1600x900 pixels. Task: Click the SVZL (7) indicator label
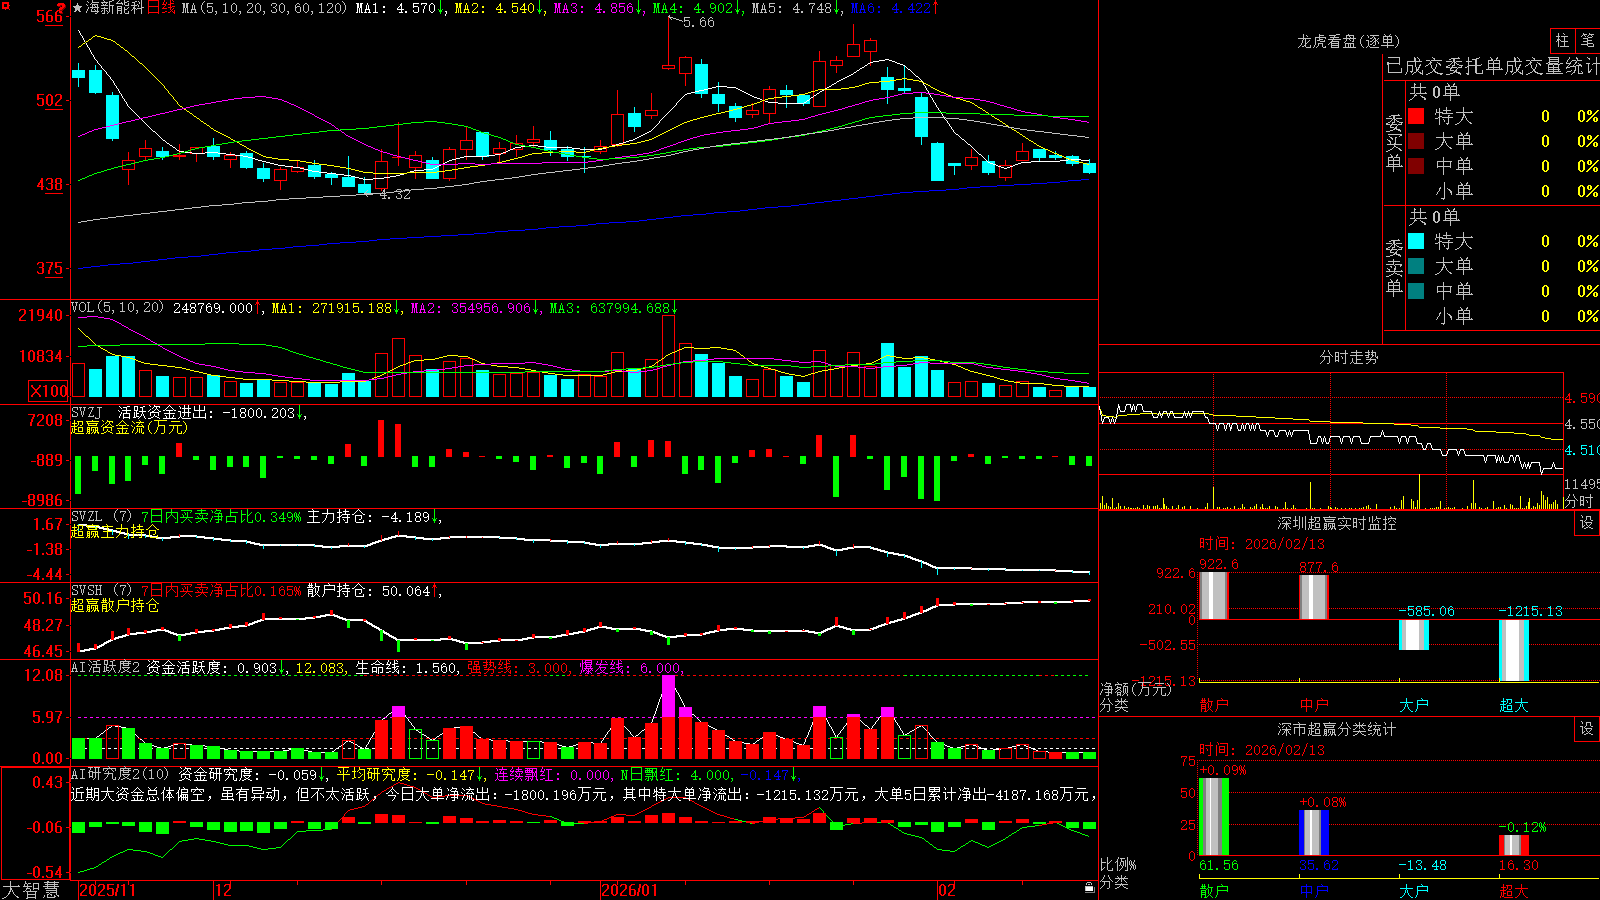coord(102,517)
